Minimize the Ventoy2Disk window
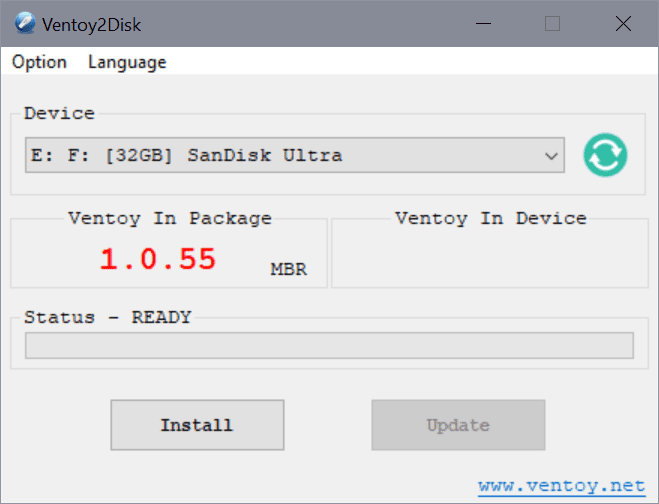 (483, 24)
